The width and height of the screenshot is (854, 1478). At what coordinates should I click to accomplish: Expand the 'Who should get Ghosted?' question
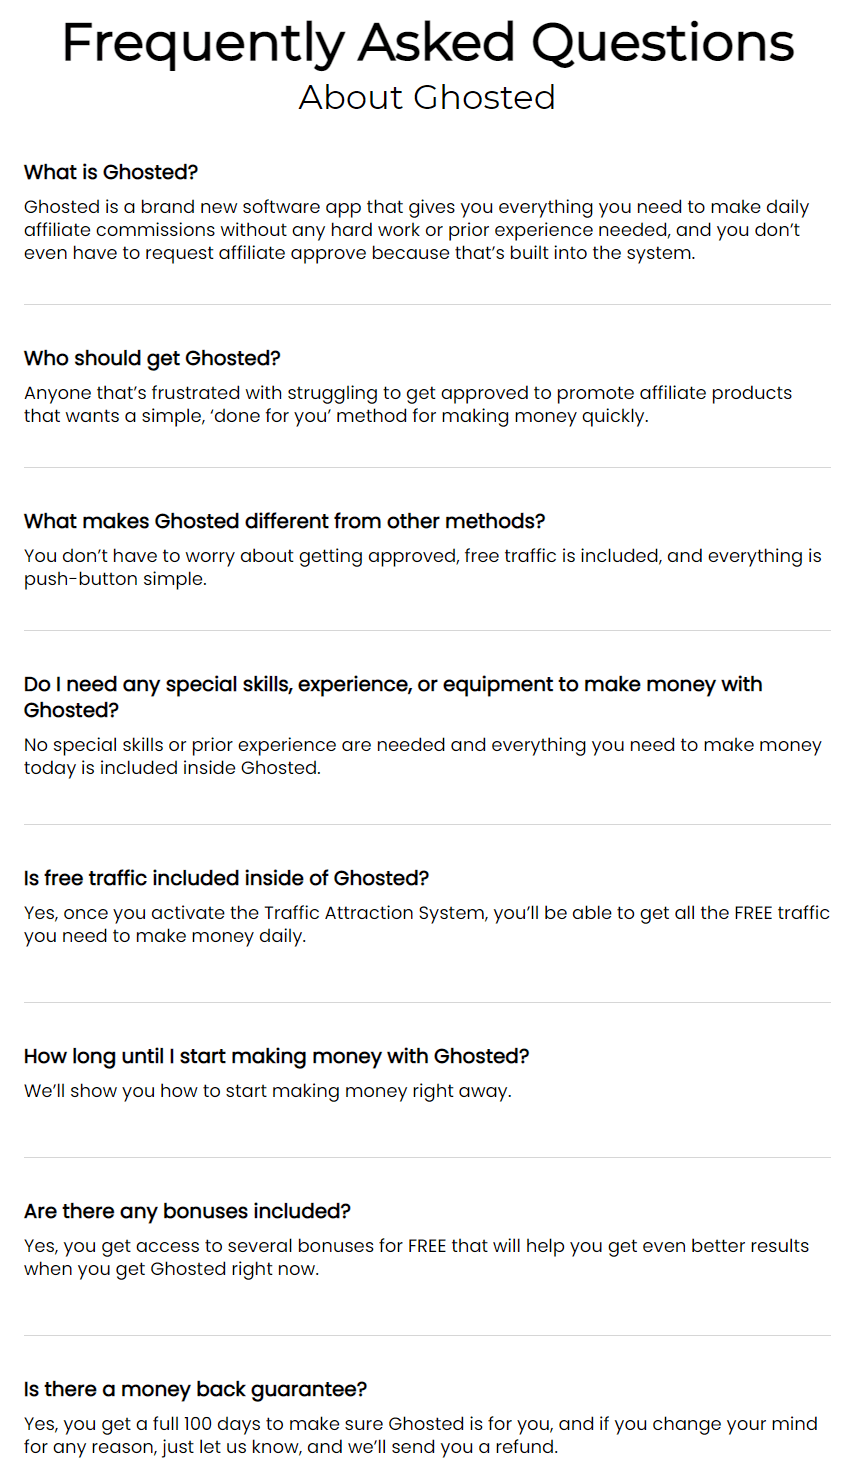pyautogui.click(x=152, y=358)
